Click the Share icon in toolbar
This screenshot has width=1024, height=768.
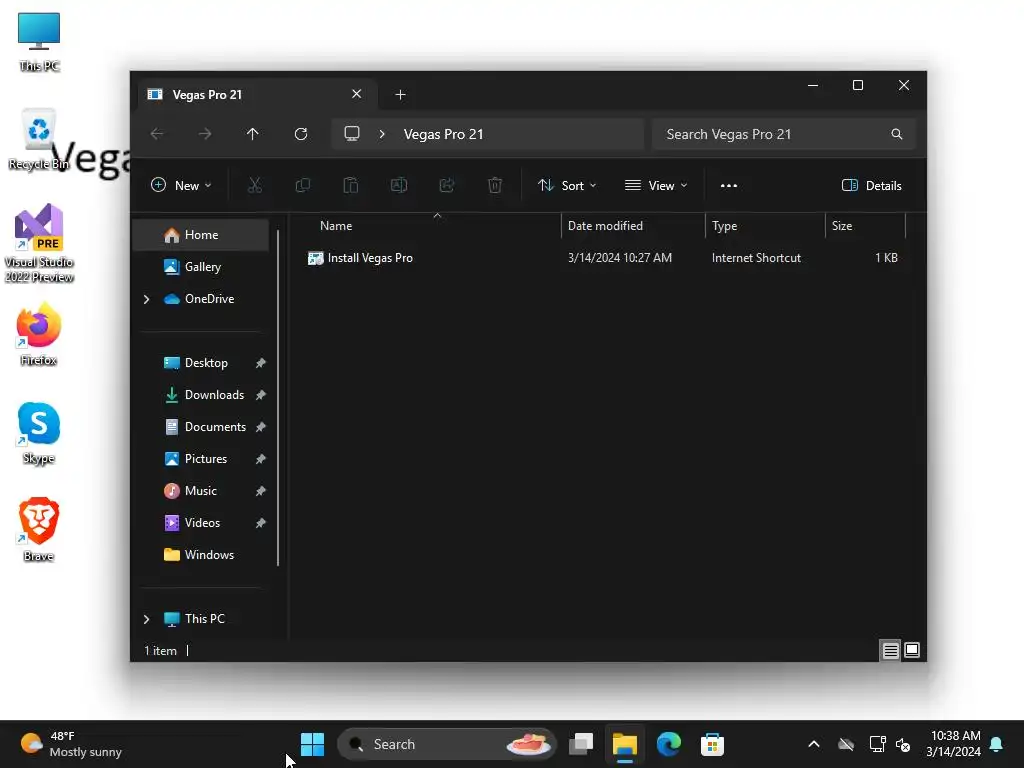click(447, 185)
